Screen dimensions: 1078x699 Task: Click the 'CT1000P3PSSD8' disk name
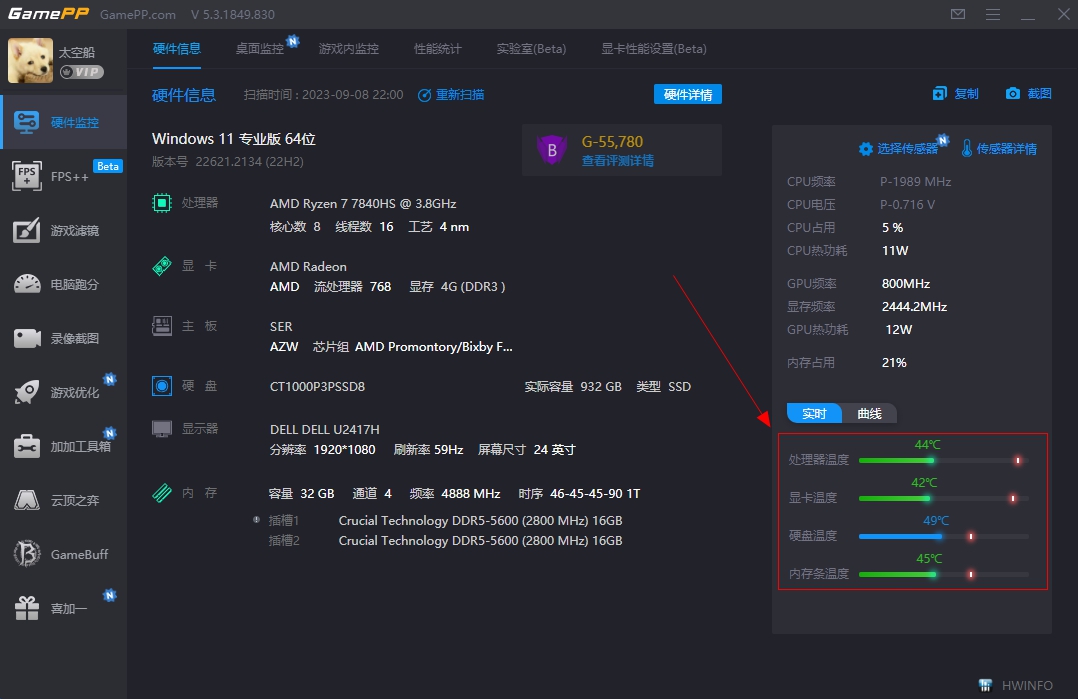point(317,386)
